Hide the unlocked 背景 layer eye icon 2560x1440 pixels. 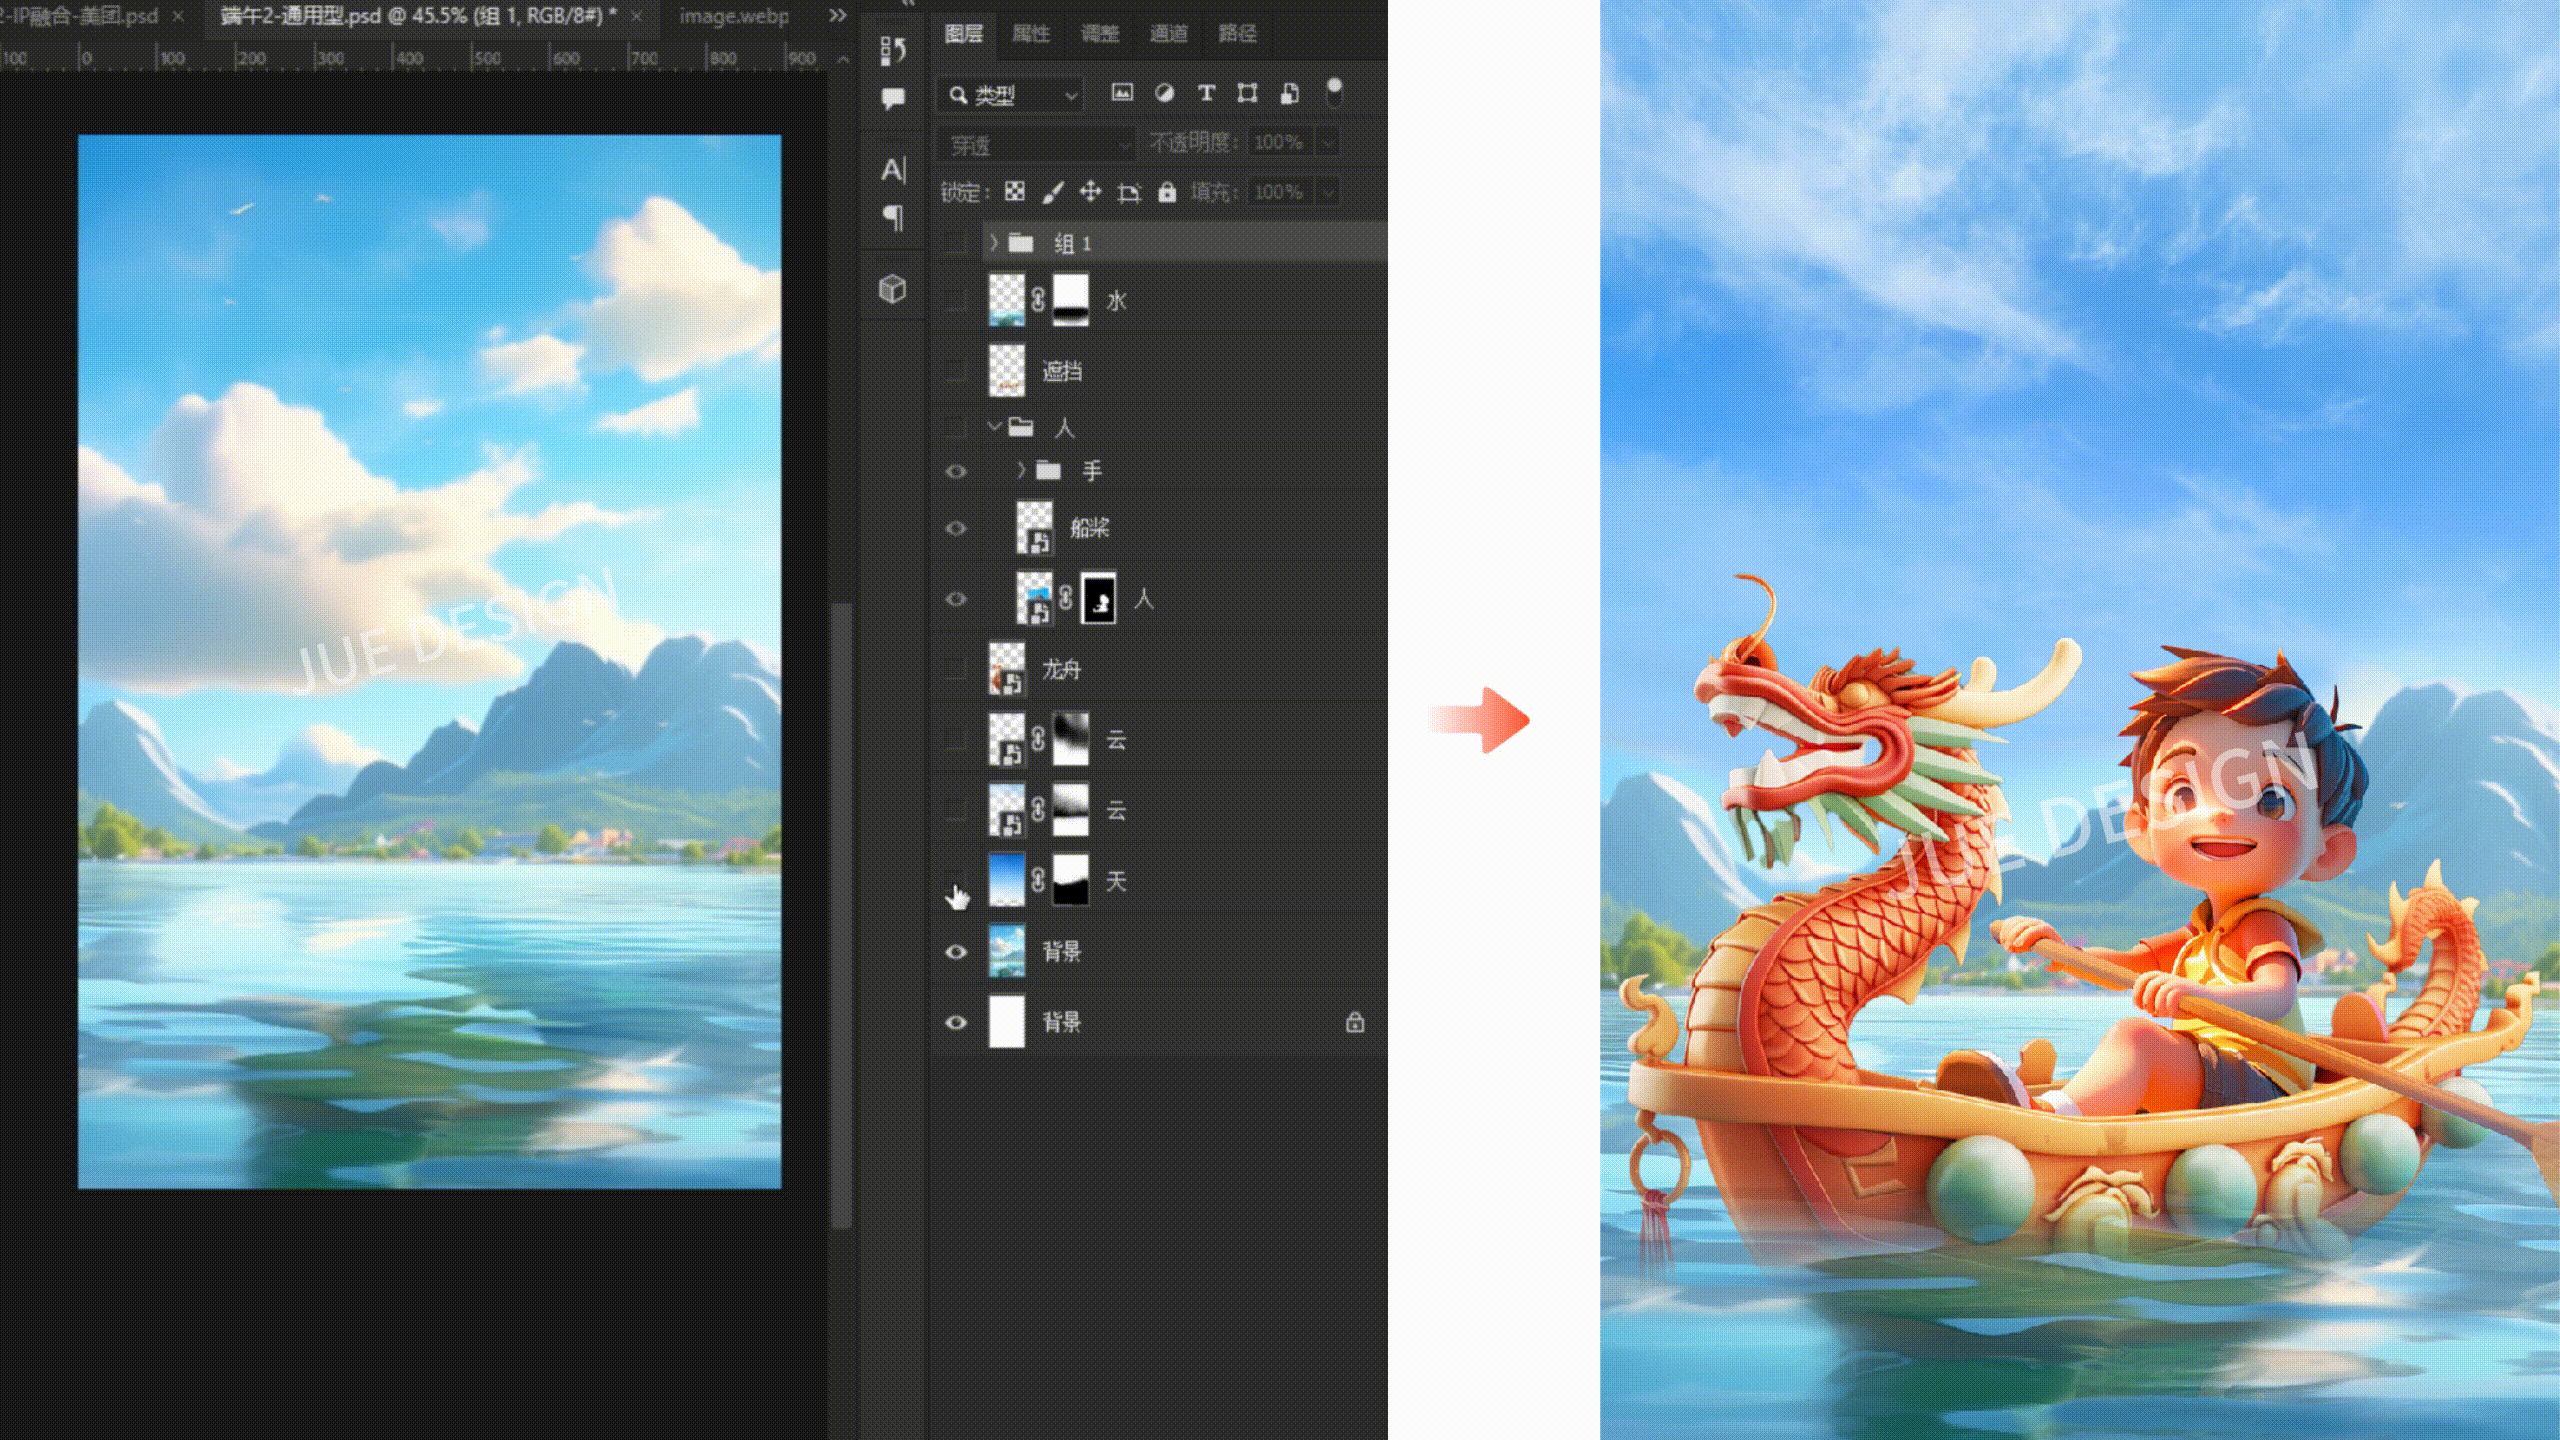[956, 951]
